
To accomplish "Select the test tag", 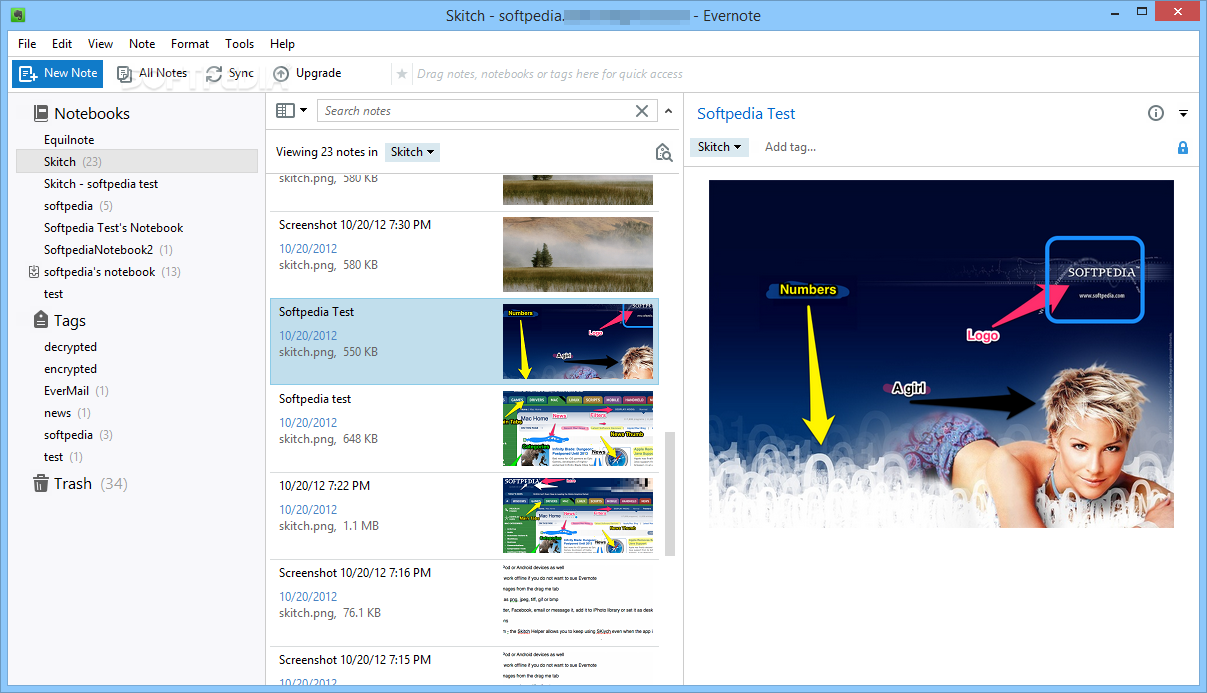I will (65, 457).
